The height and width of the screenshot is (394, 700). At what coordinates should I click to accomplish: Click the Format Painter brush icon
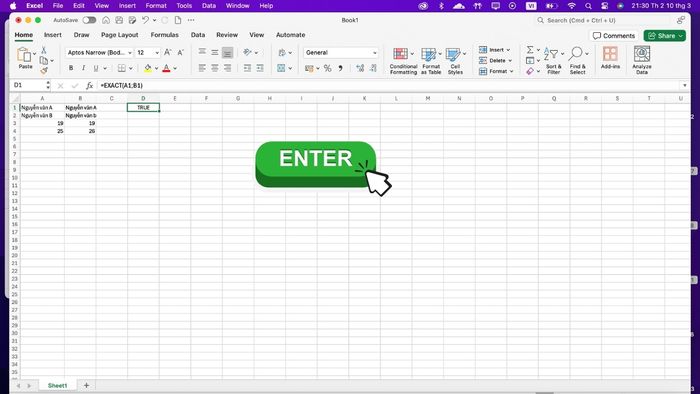[44, 71]
